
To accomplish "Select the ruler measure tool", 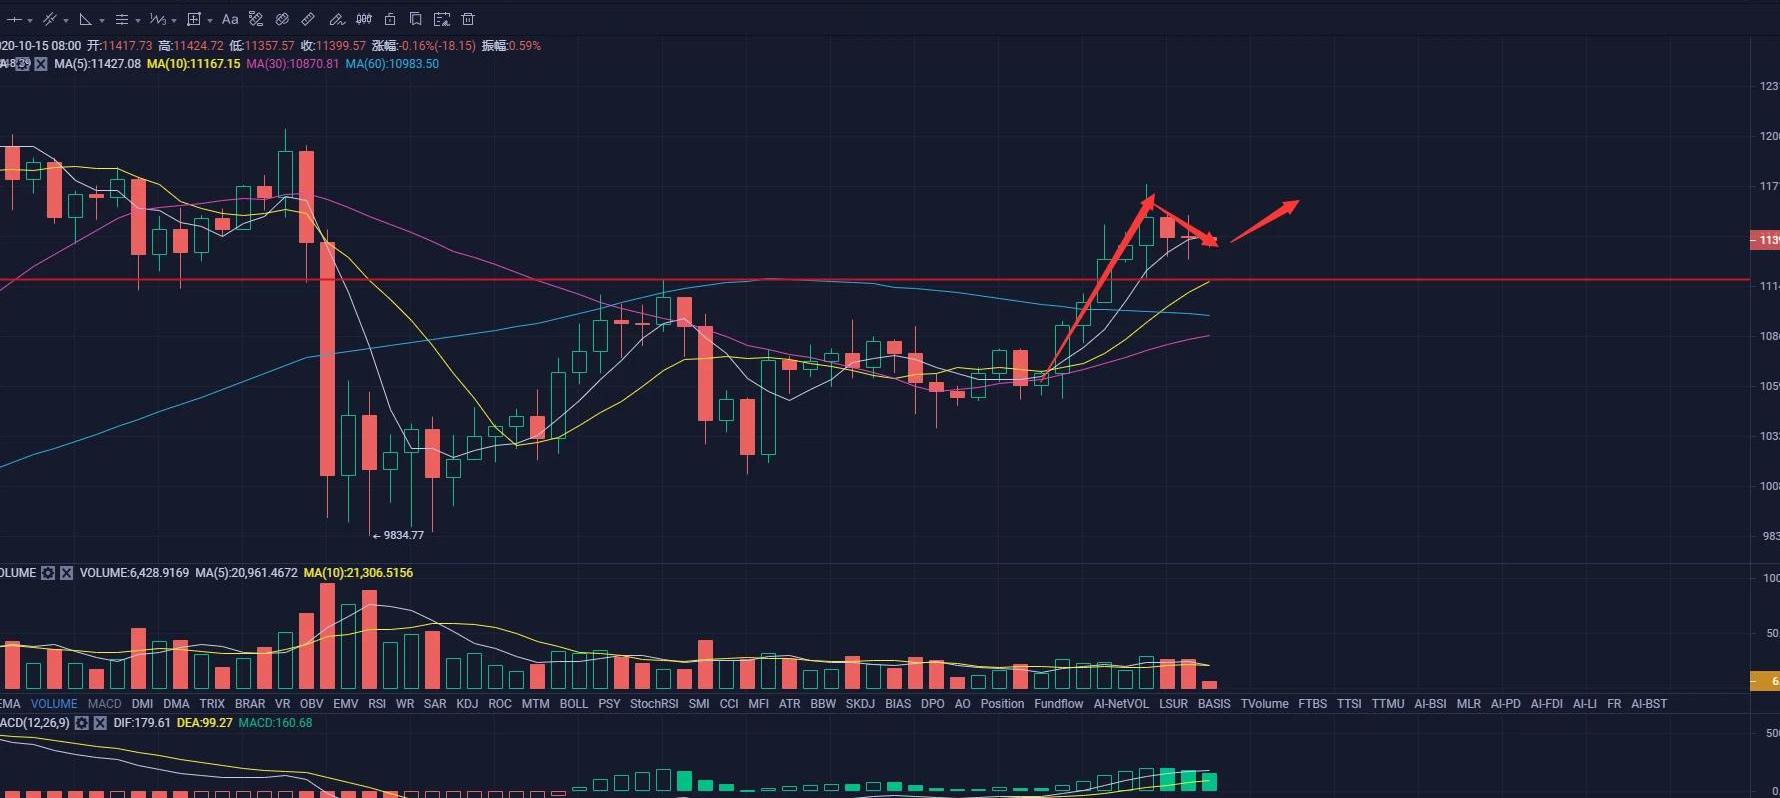I will point(308,19).
